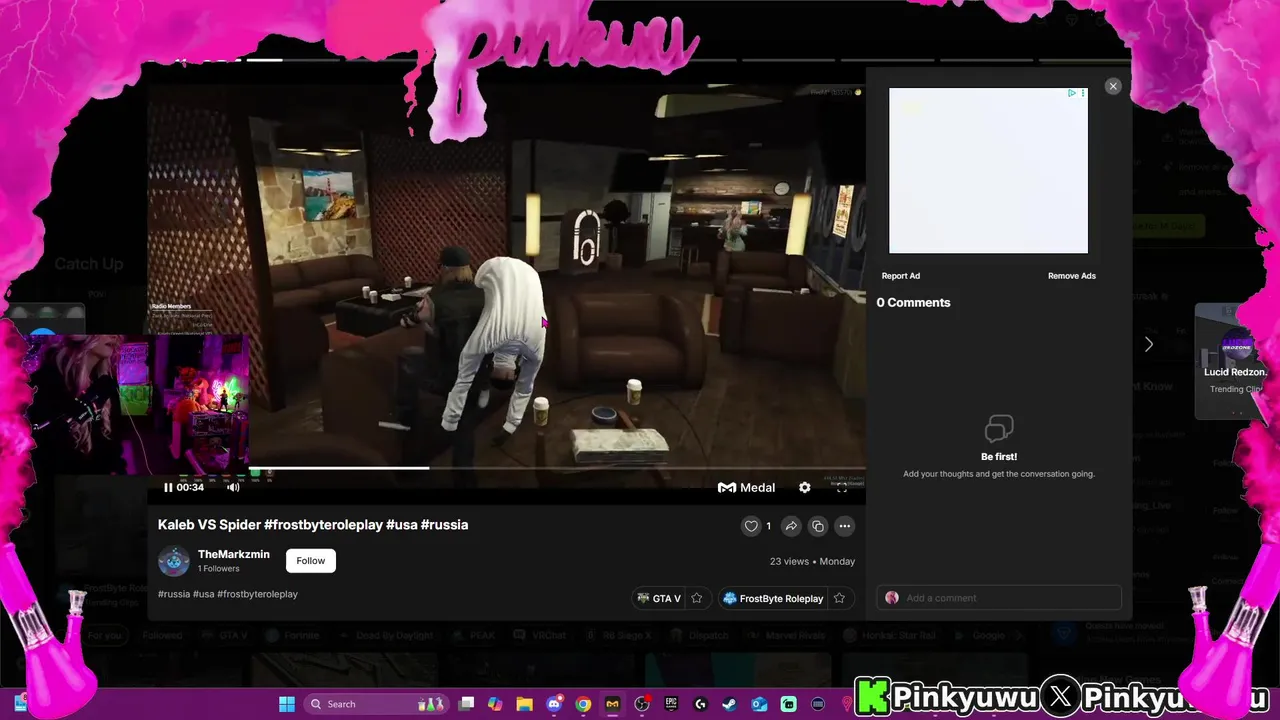Image resolution: width=1280 pixels, height=720 pixels.
Task: Open Discord from the taskbar
Action: pyautogui.click(x=554, y=704)
